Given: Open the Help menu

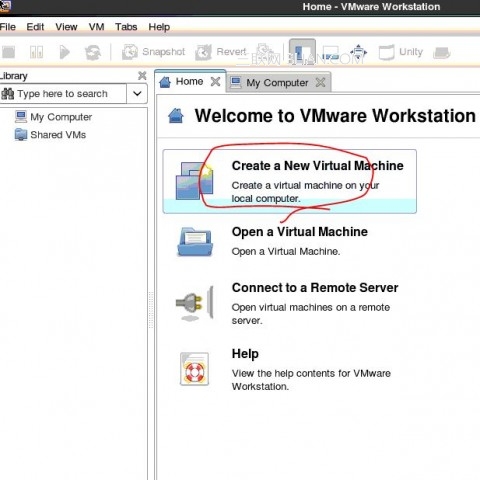Looking at the screenshot, I should 159,27.
